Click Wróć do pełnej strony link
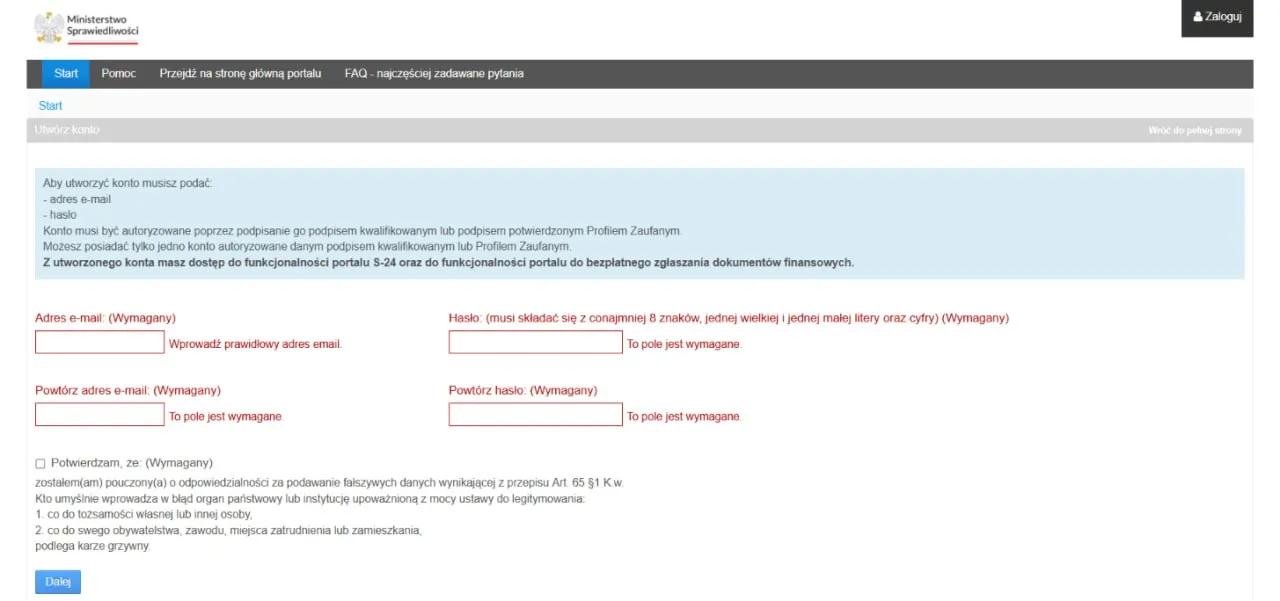 coord(1195,131)
